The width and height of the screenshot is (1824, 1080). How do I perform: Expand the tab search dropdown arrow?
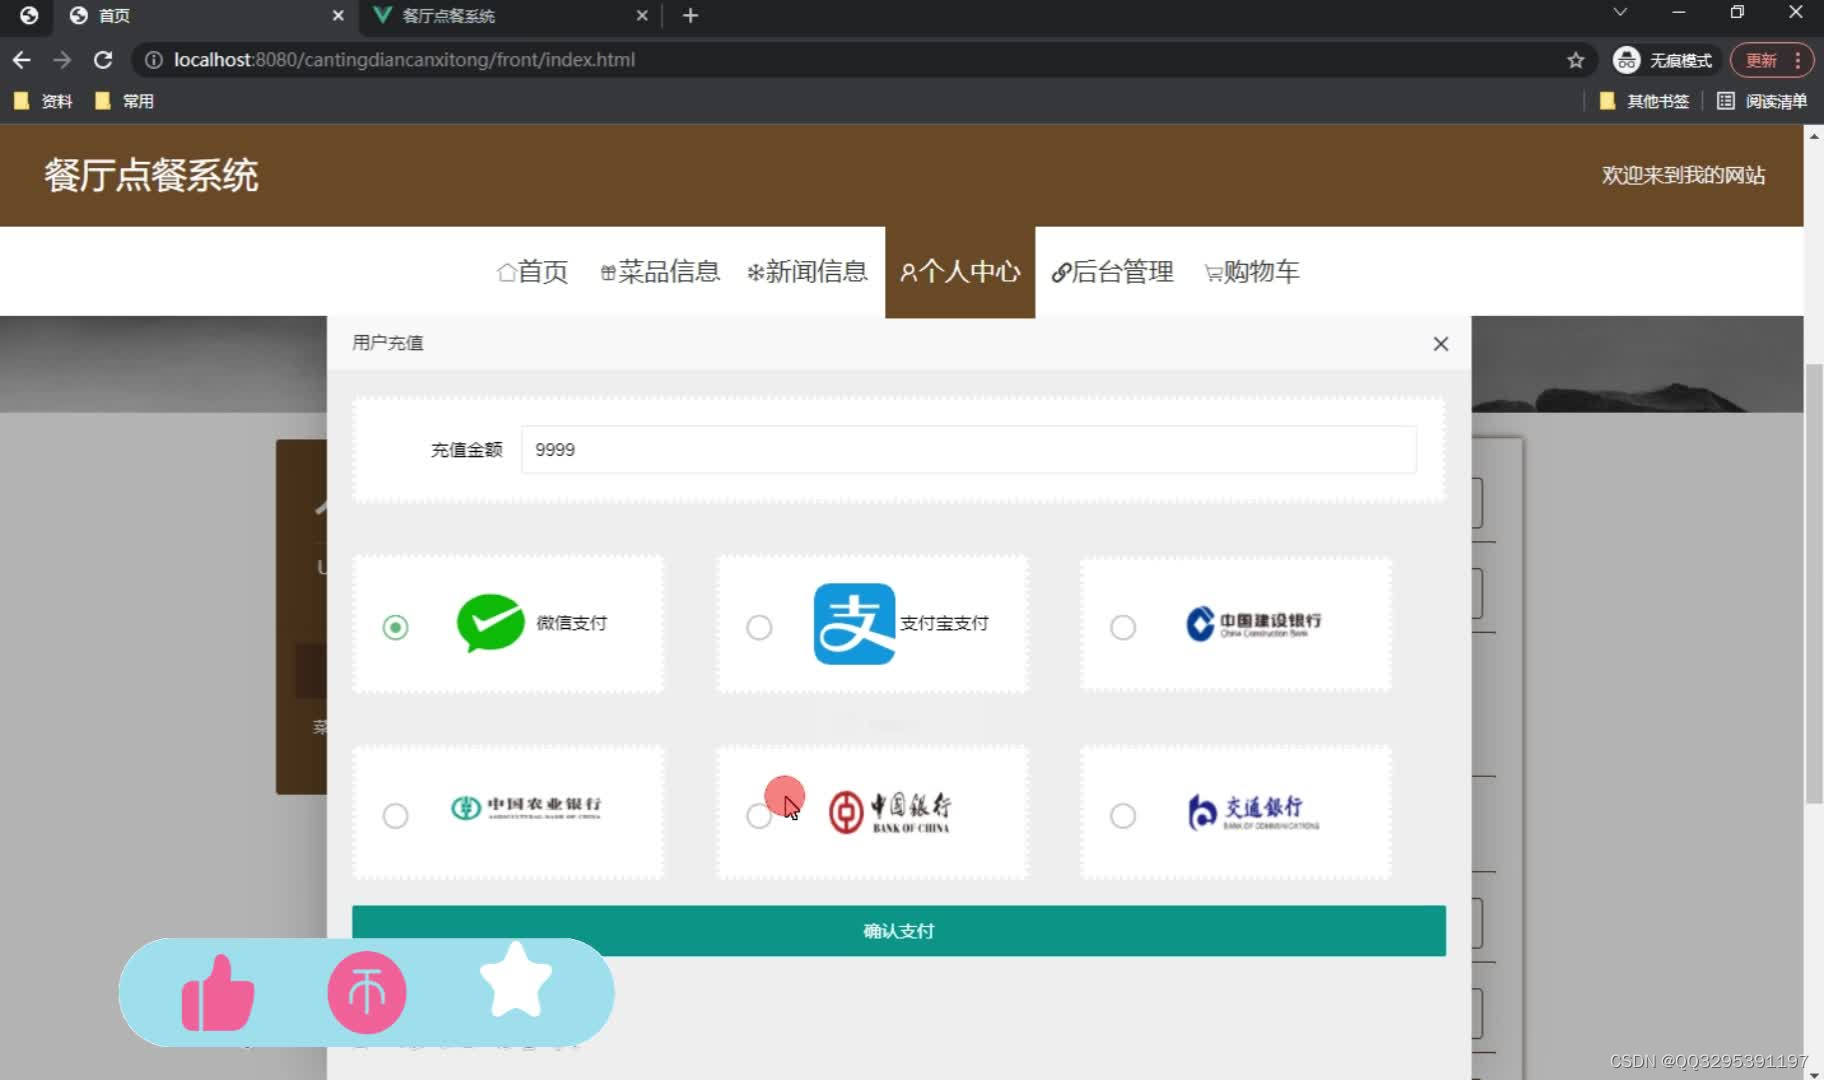pyautogui.click(x=1620, y=13)
